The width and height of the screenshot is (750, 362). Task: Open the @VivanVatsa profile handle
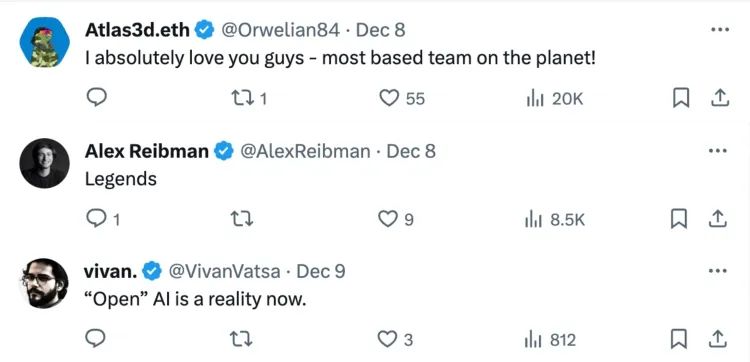pos(223,272)
